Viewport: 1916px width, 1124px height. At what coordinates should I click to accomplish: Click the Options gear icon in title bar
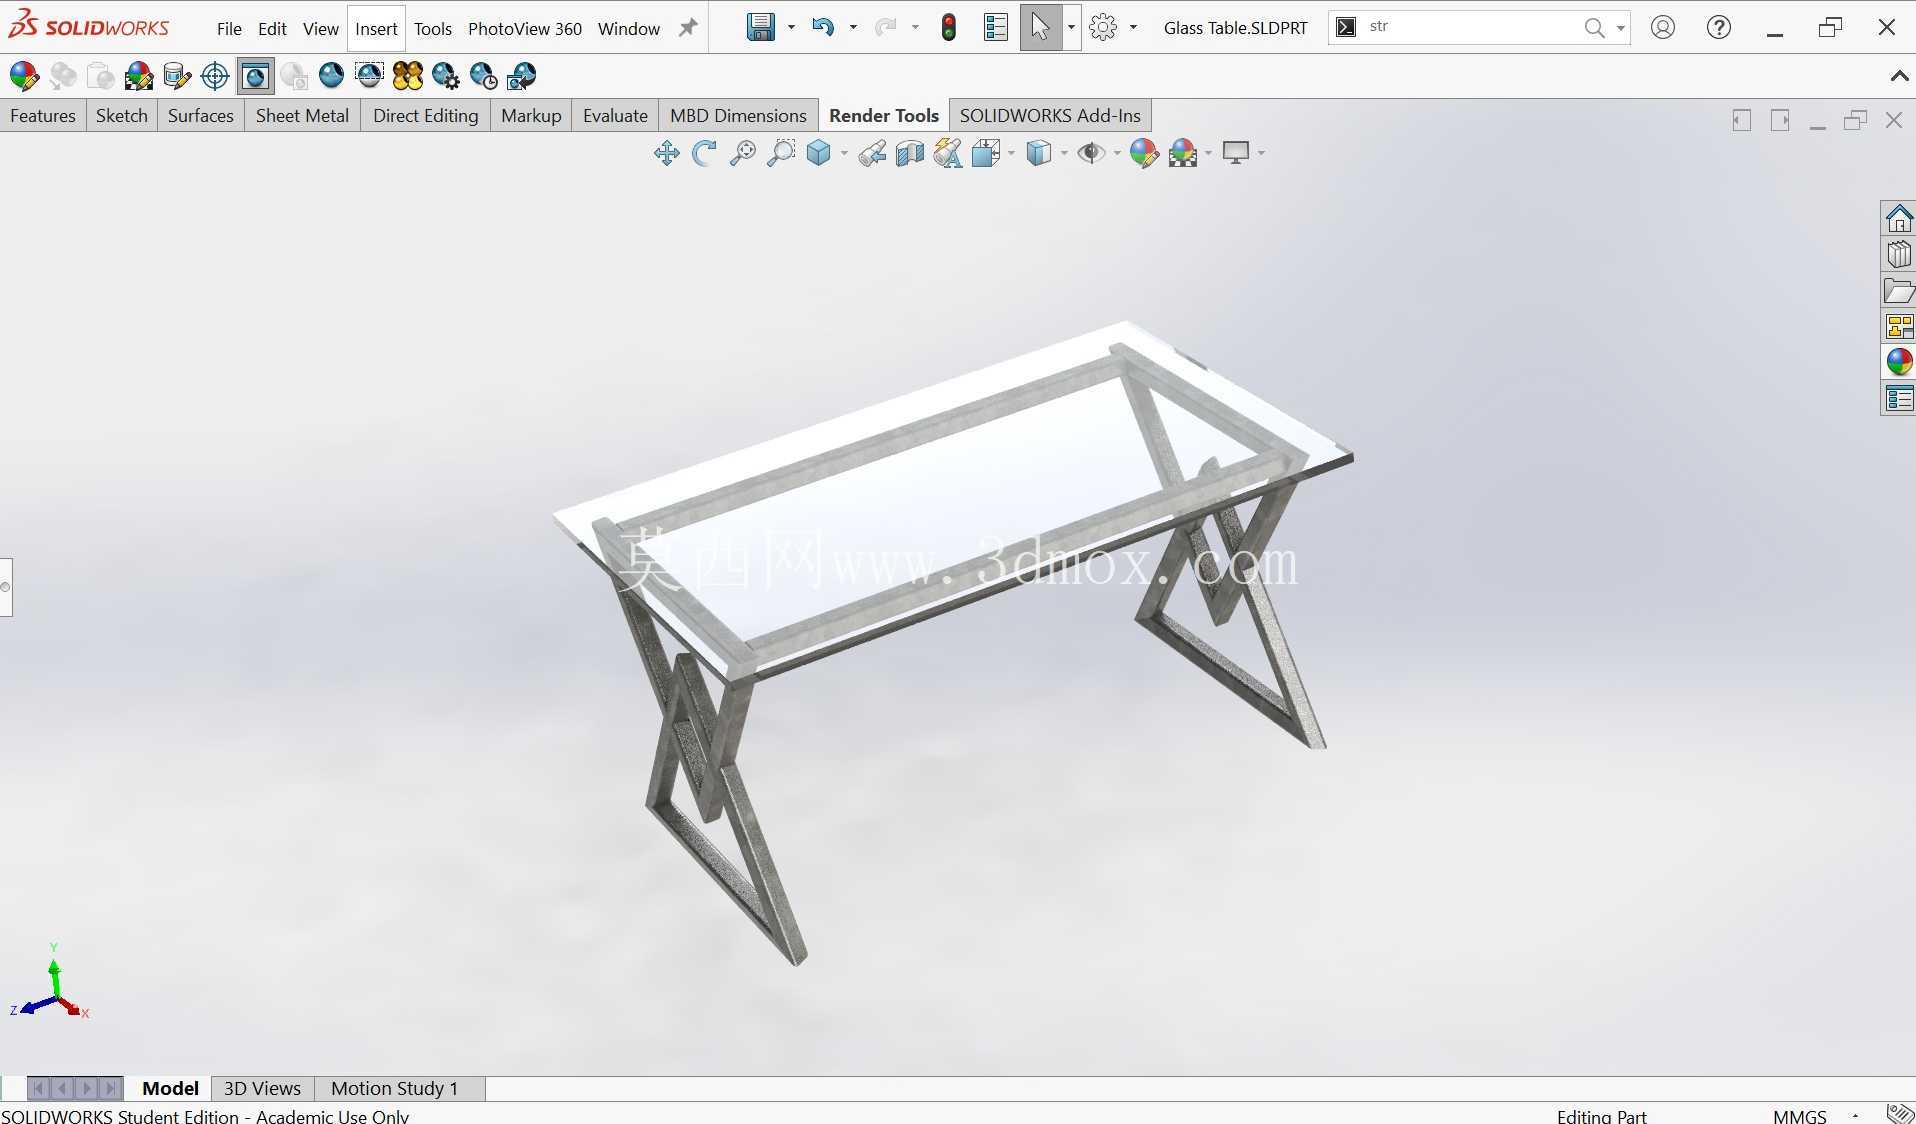pos(1103,27)
